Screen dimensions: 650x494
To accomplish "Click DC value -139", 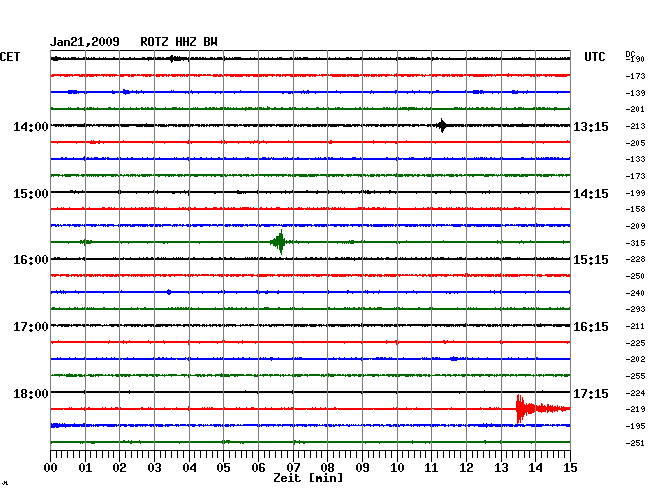I will (x=635, y=93).
